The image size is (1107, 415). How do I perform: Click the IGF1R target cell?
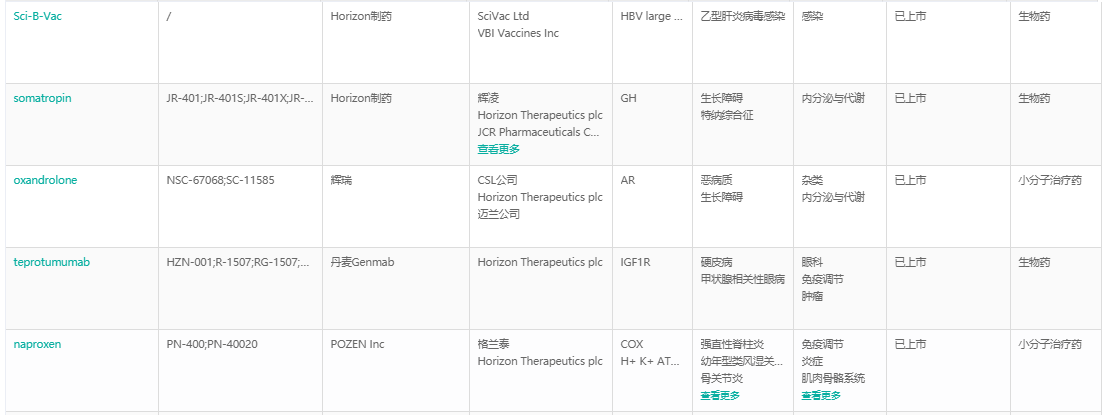point(635,262)
